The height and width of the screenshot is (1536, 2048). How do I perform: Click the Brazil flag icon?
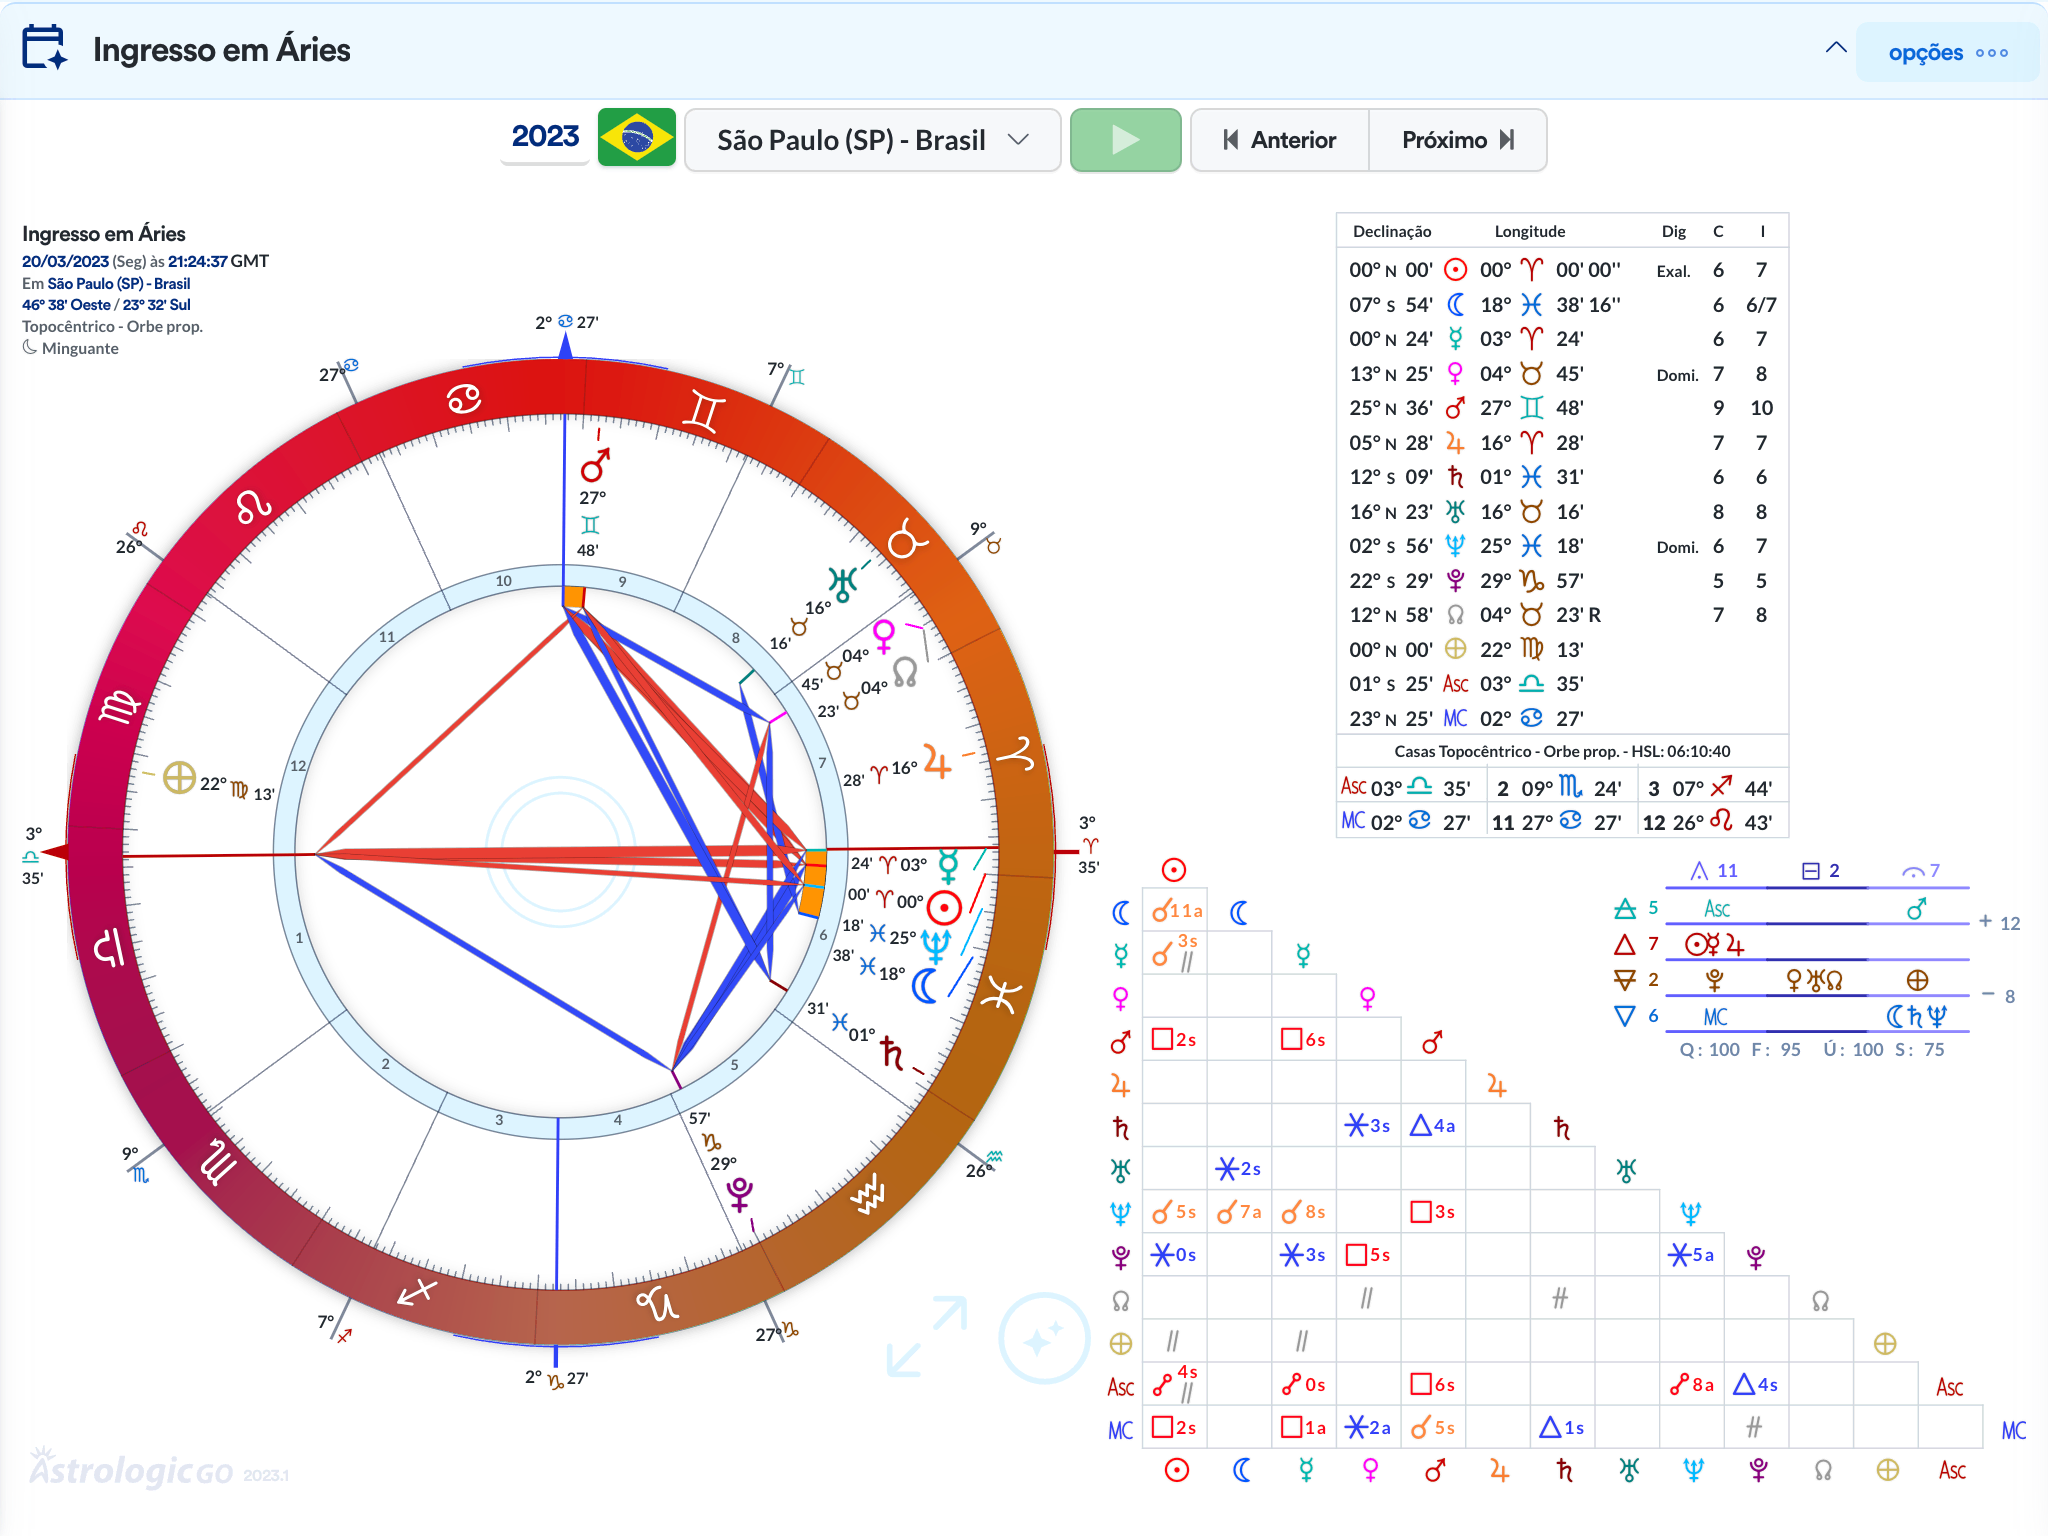(x=637, y=137)
